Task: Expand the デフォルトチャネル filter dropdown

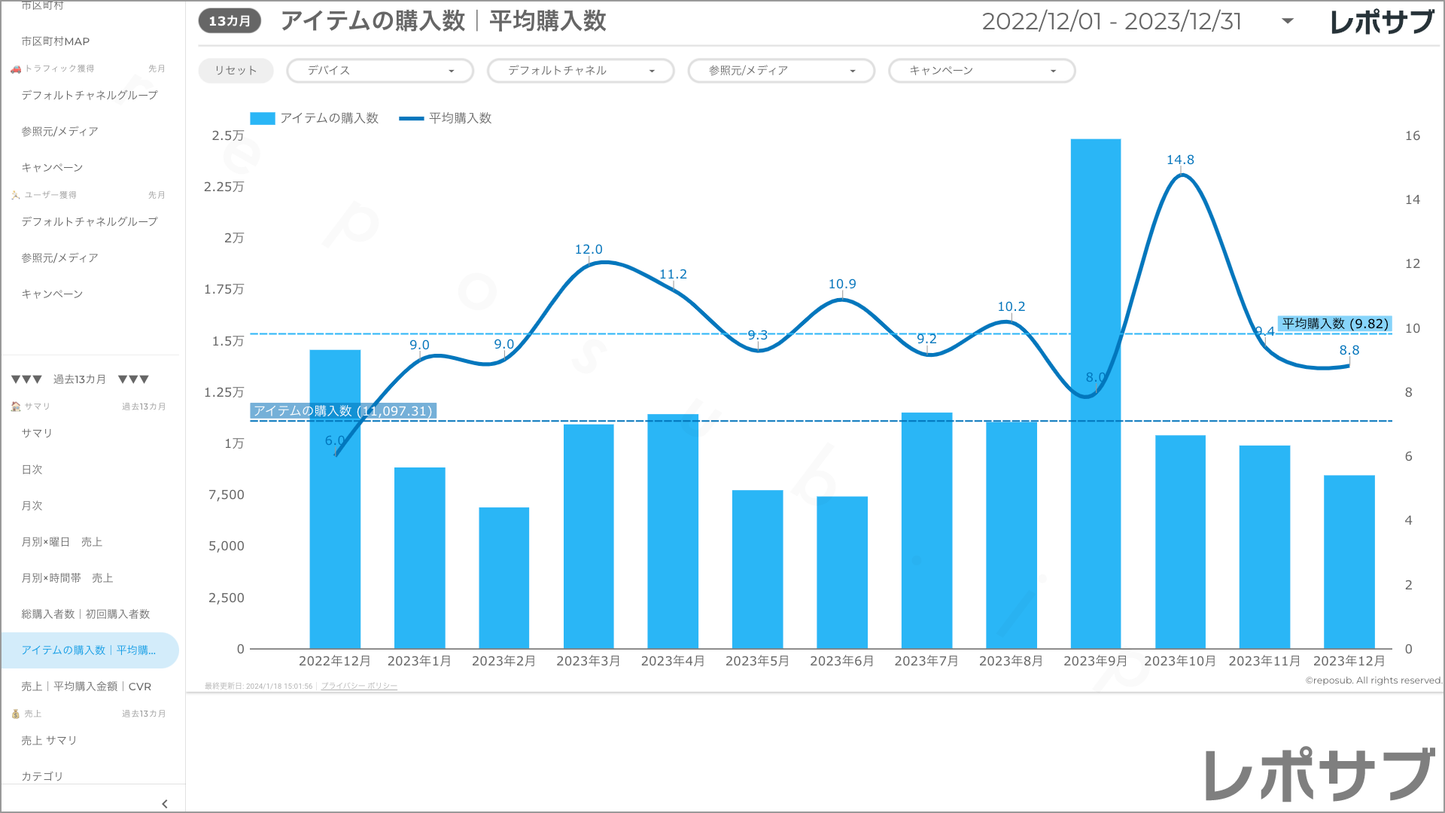Action: (x=580, y=71)
